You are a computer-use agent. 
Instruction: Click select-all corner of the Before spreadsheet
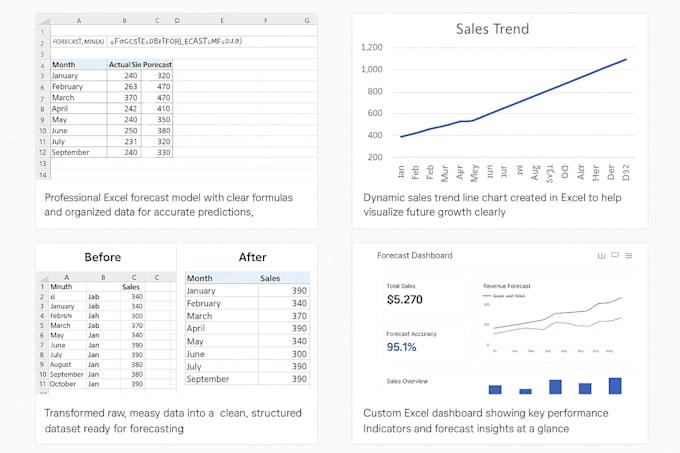coord(42,277)
